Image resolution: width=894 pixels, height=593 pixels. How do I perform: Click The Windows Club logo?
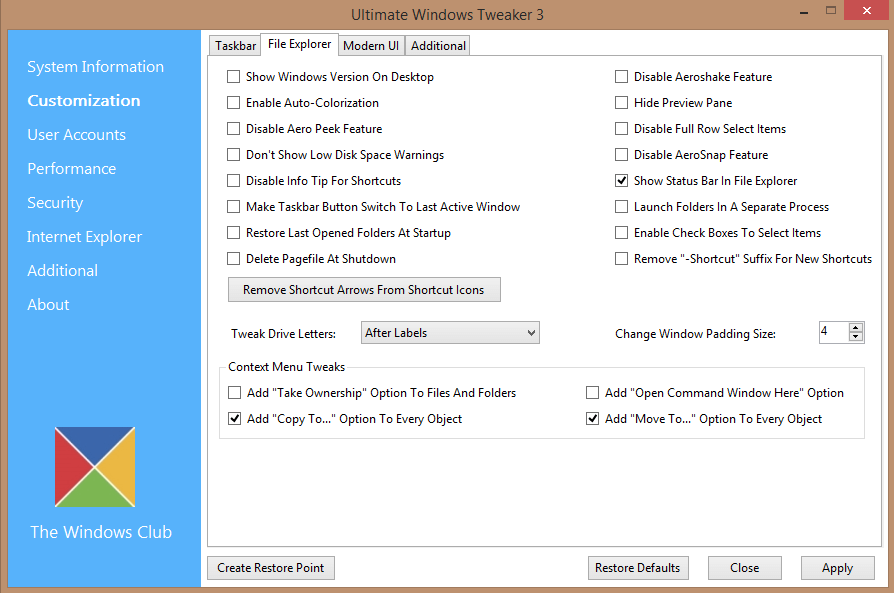tap(95, 467)
